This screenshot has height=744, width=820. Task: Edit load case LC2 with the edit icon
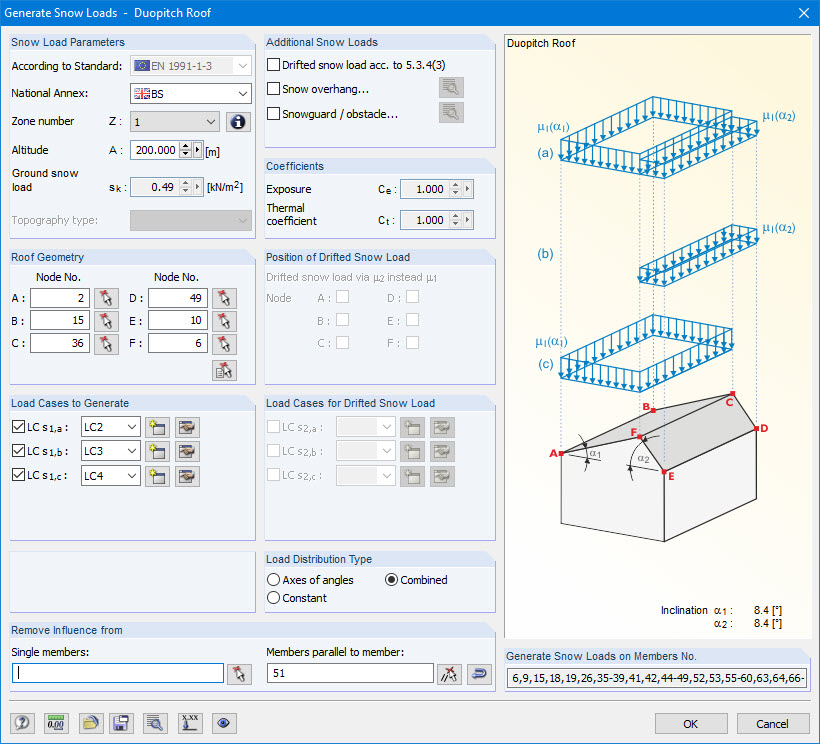[x=185, y=426]
